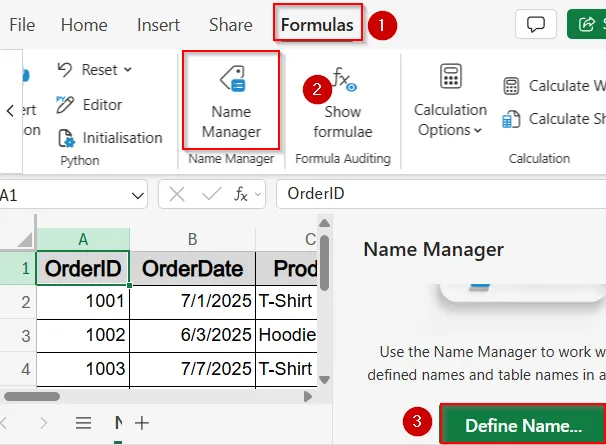Viewport: 606px width, 445px height.
Task: Select column A header
Action: (x=83, y=240)
